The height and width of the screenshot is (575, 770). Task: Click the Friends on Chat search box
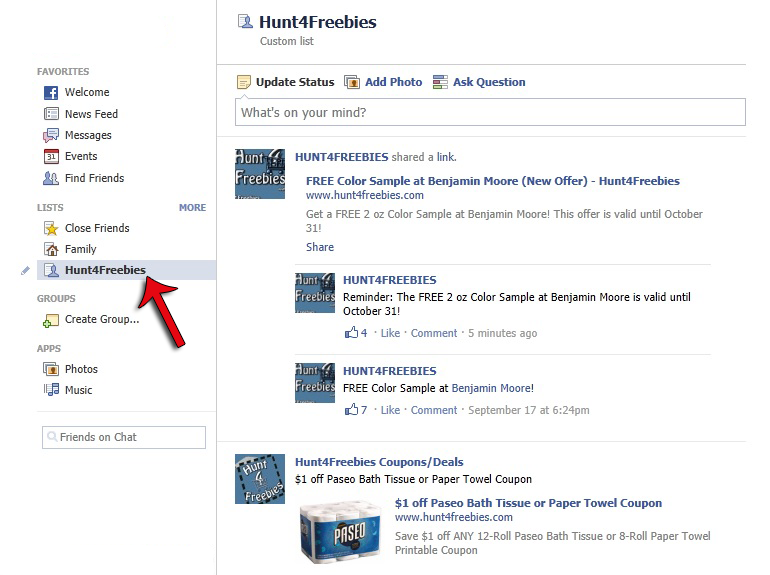coord(124,437)
